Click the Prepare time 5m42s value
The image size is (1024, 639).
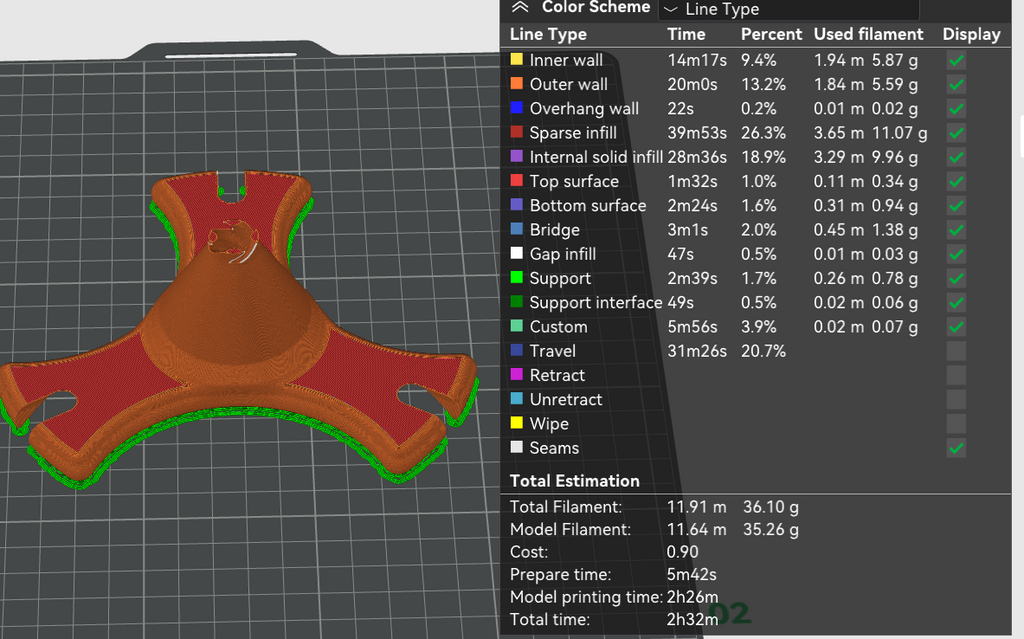click(692, 574)
